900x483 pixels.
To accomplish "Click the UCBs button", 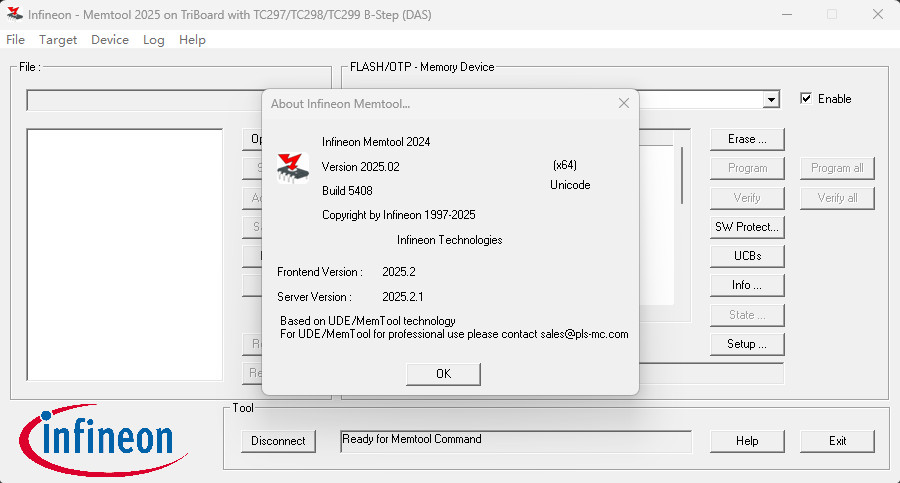I will [747, 256].
